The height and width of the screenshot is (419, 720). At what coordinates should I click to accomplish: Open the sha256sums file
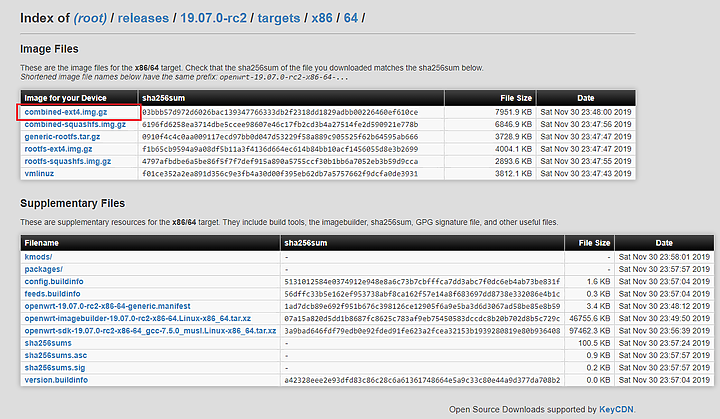[x=48, y=343]
